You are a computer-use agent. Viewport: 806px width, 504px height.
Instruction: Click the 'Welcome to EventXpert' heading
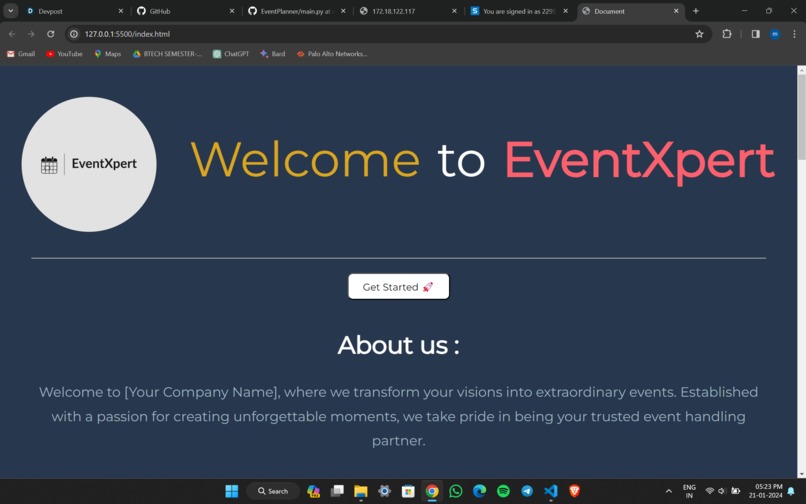482,160
